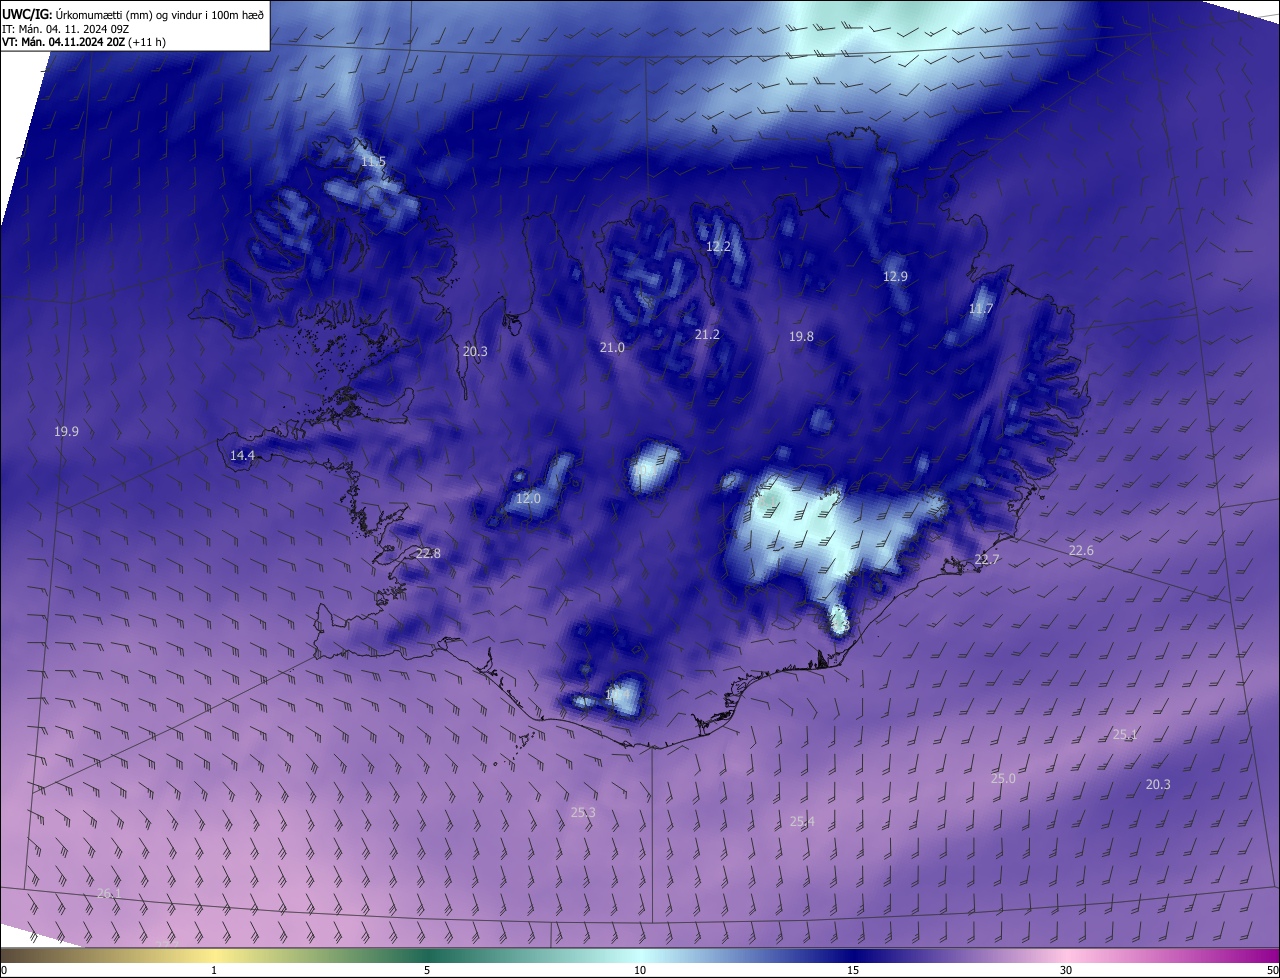
Task: Select the 25.1 value label
Action: 1125,734
